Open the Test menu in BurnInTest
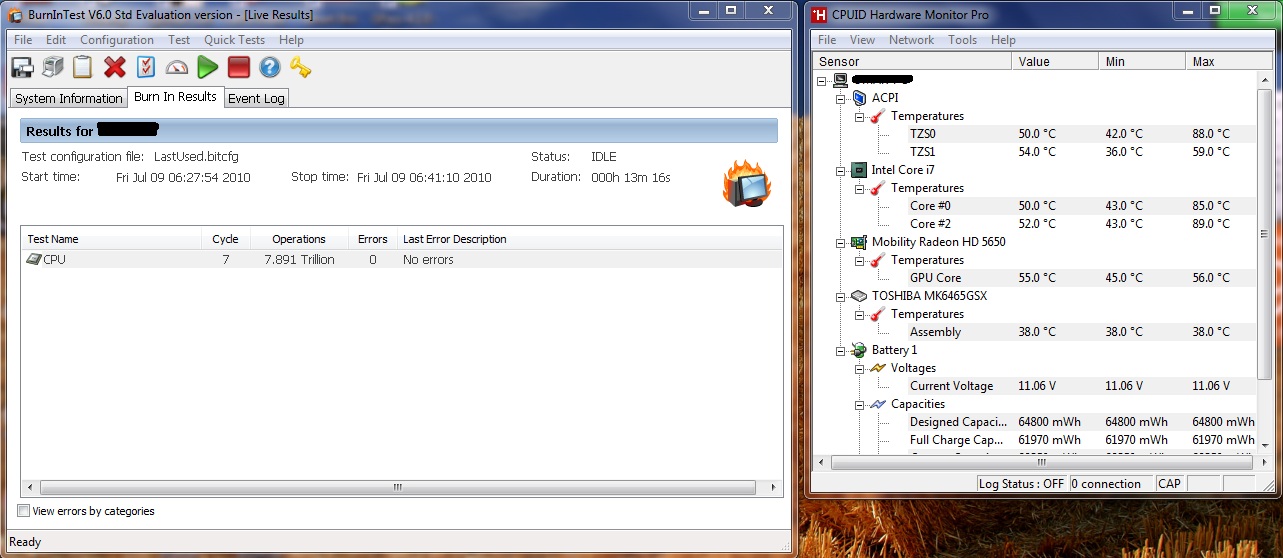This screenshot has height=558, width=1283. [x=179, y=40]
